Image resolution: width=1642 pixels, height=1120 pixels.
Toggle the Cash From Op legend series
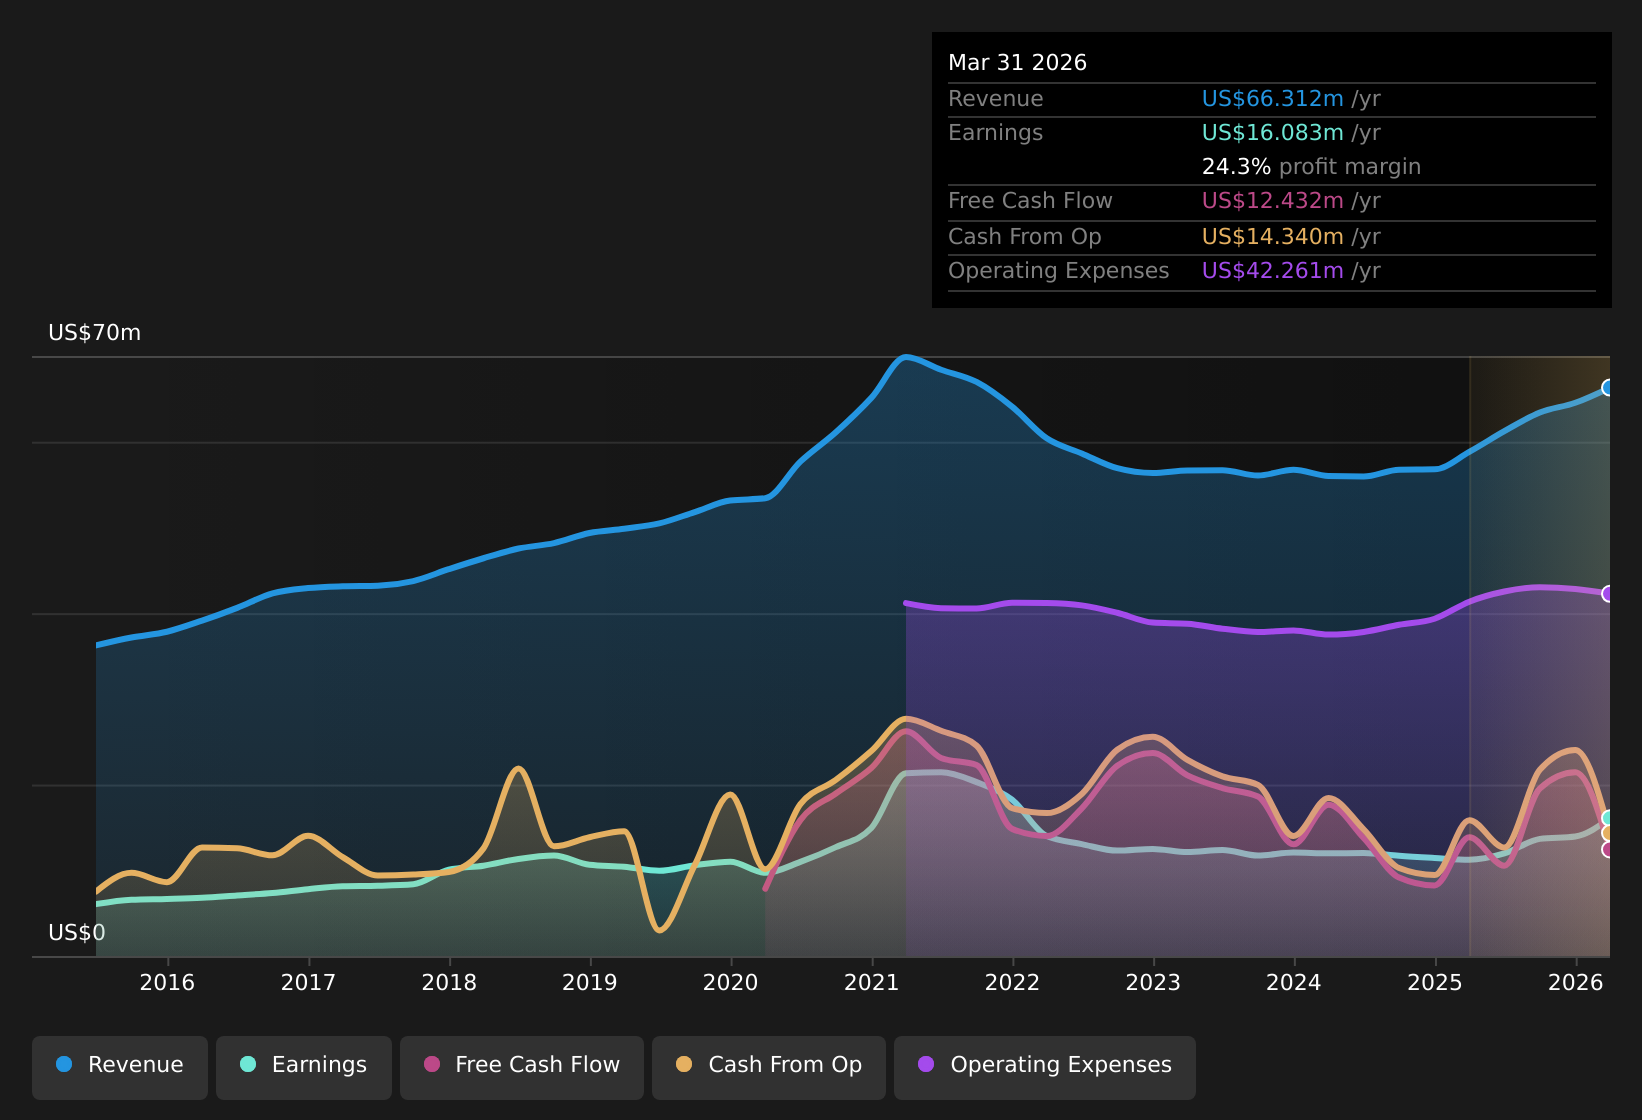pos(769,1067)
